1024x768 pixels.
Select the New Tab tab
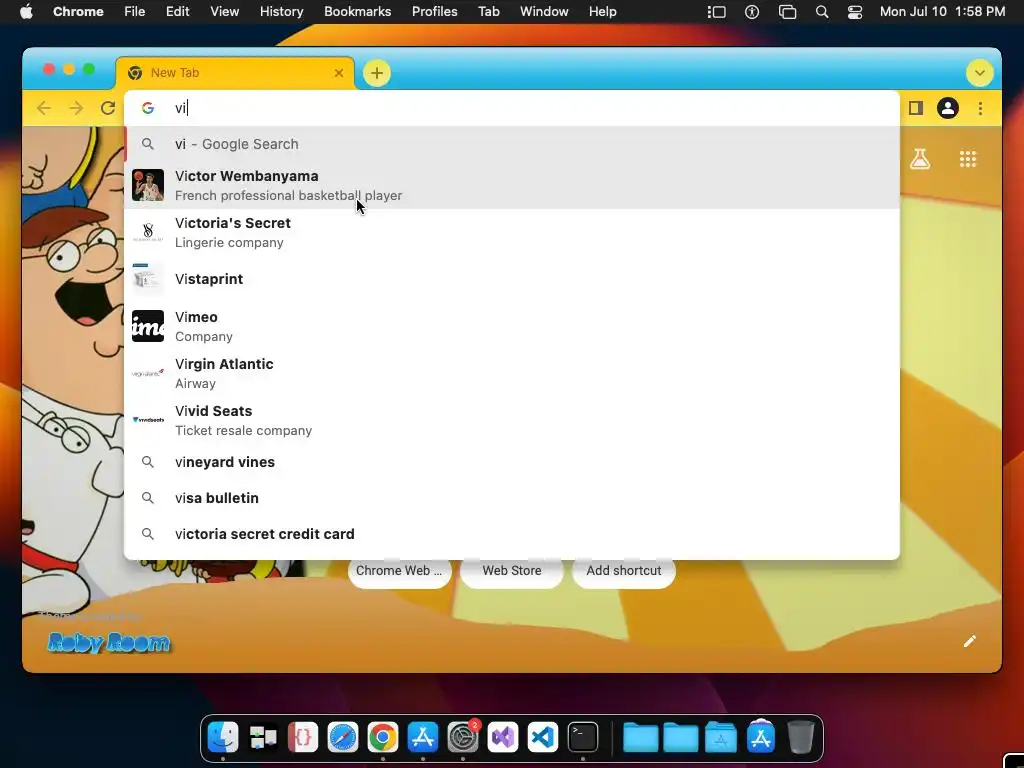235,73
